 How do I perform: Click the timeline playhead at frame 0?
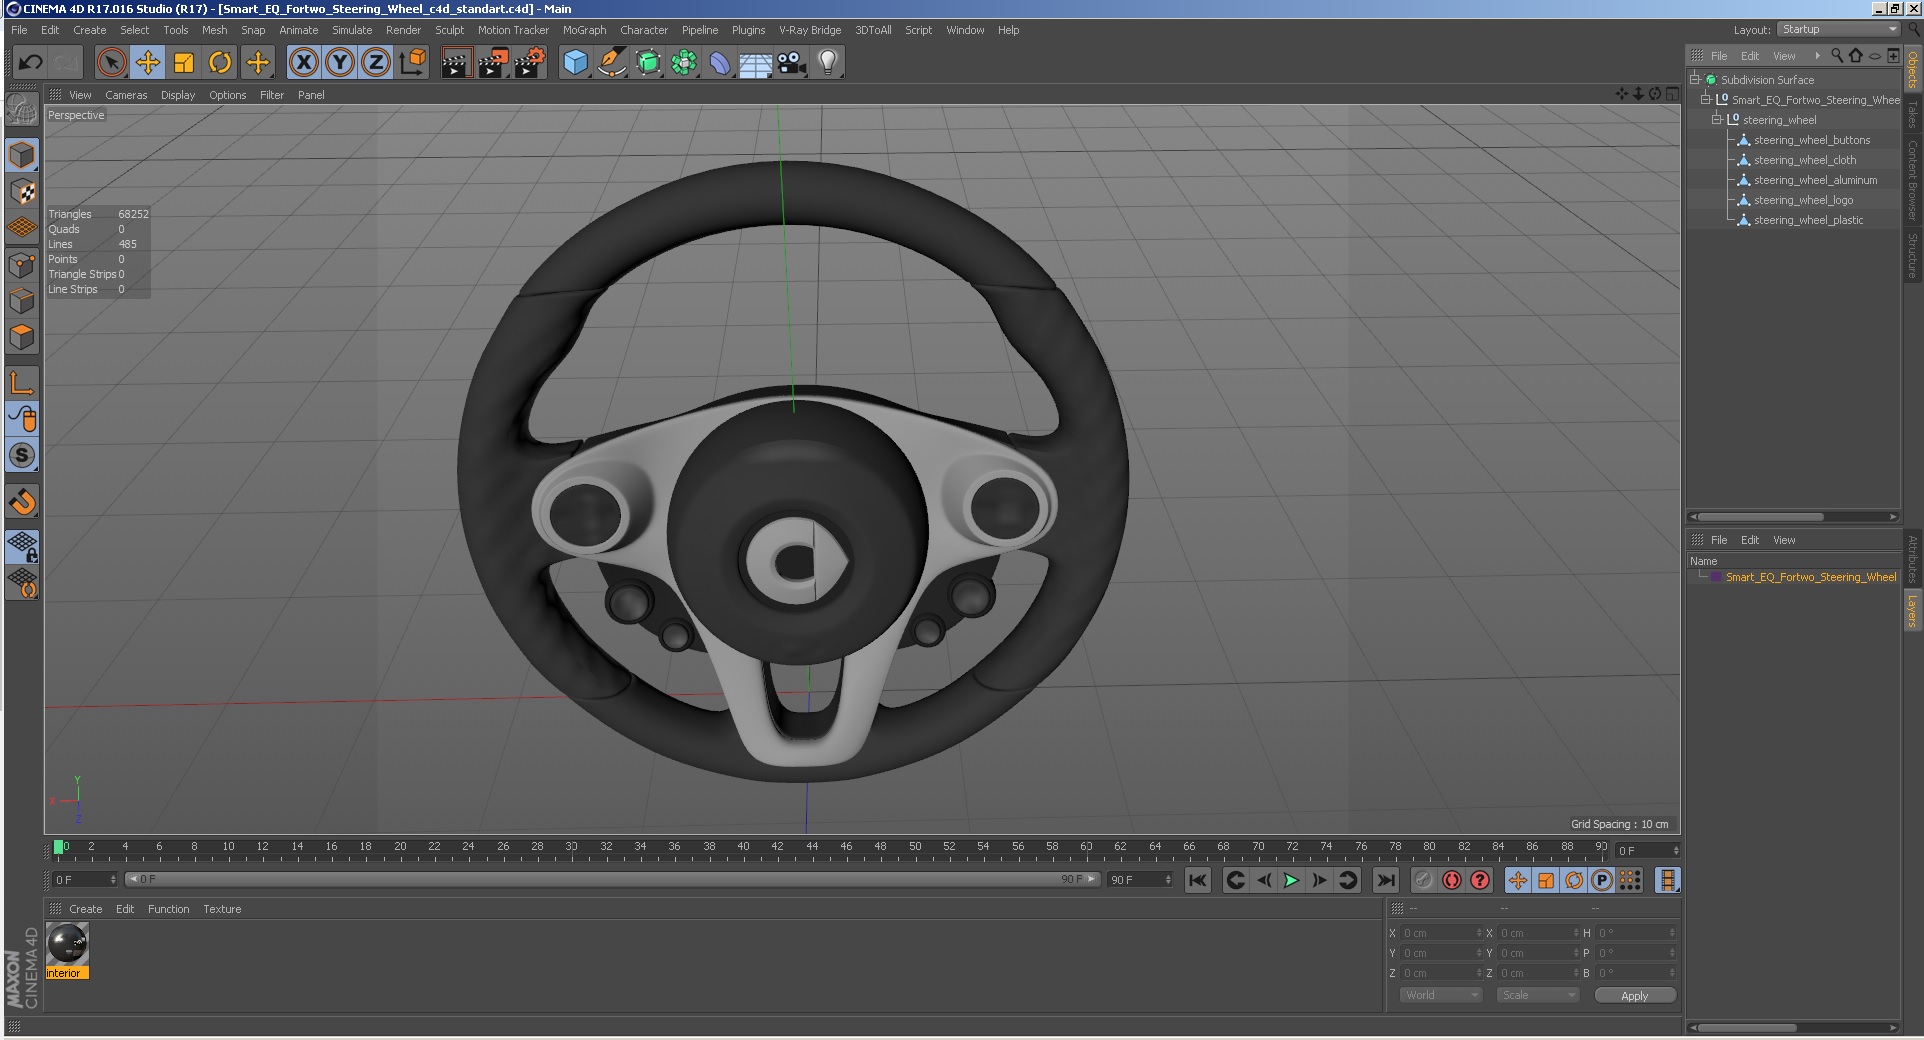point(59,848)
